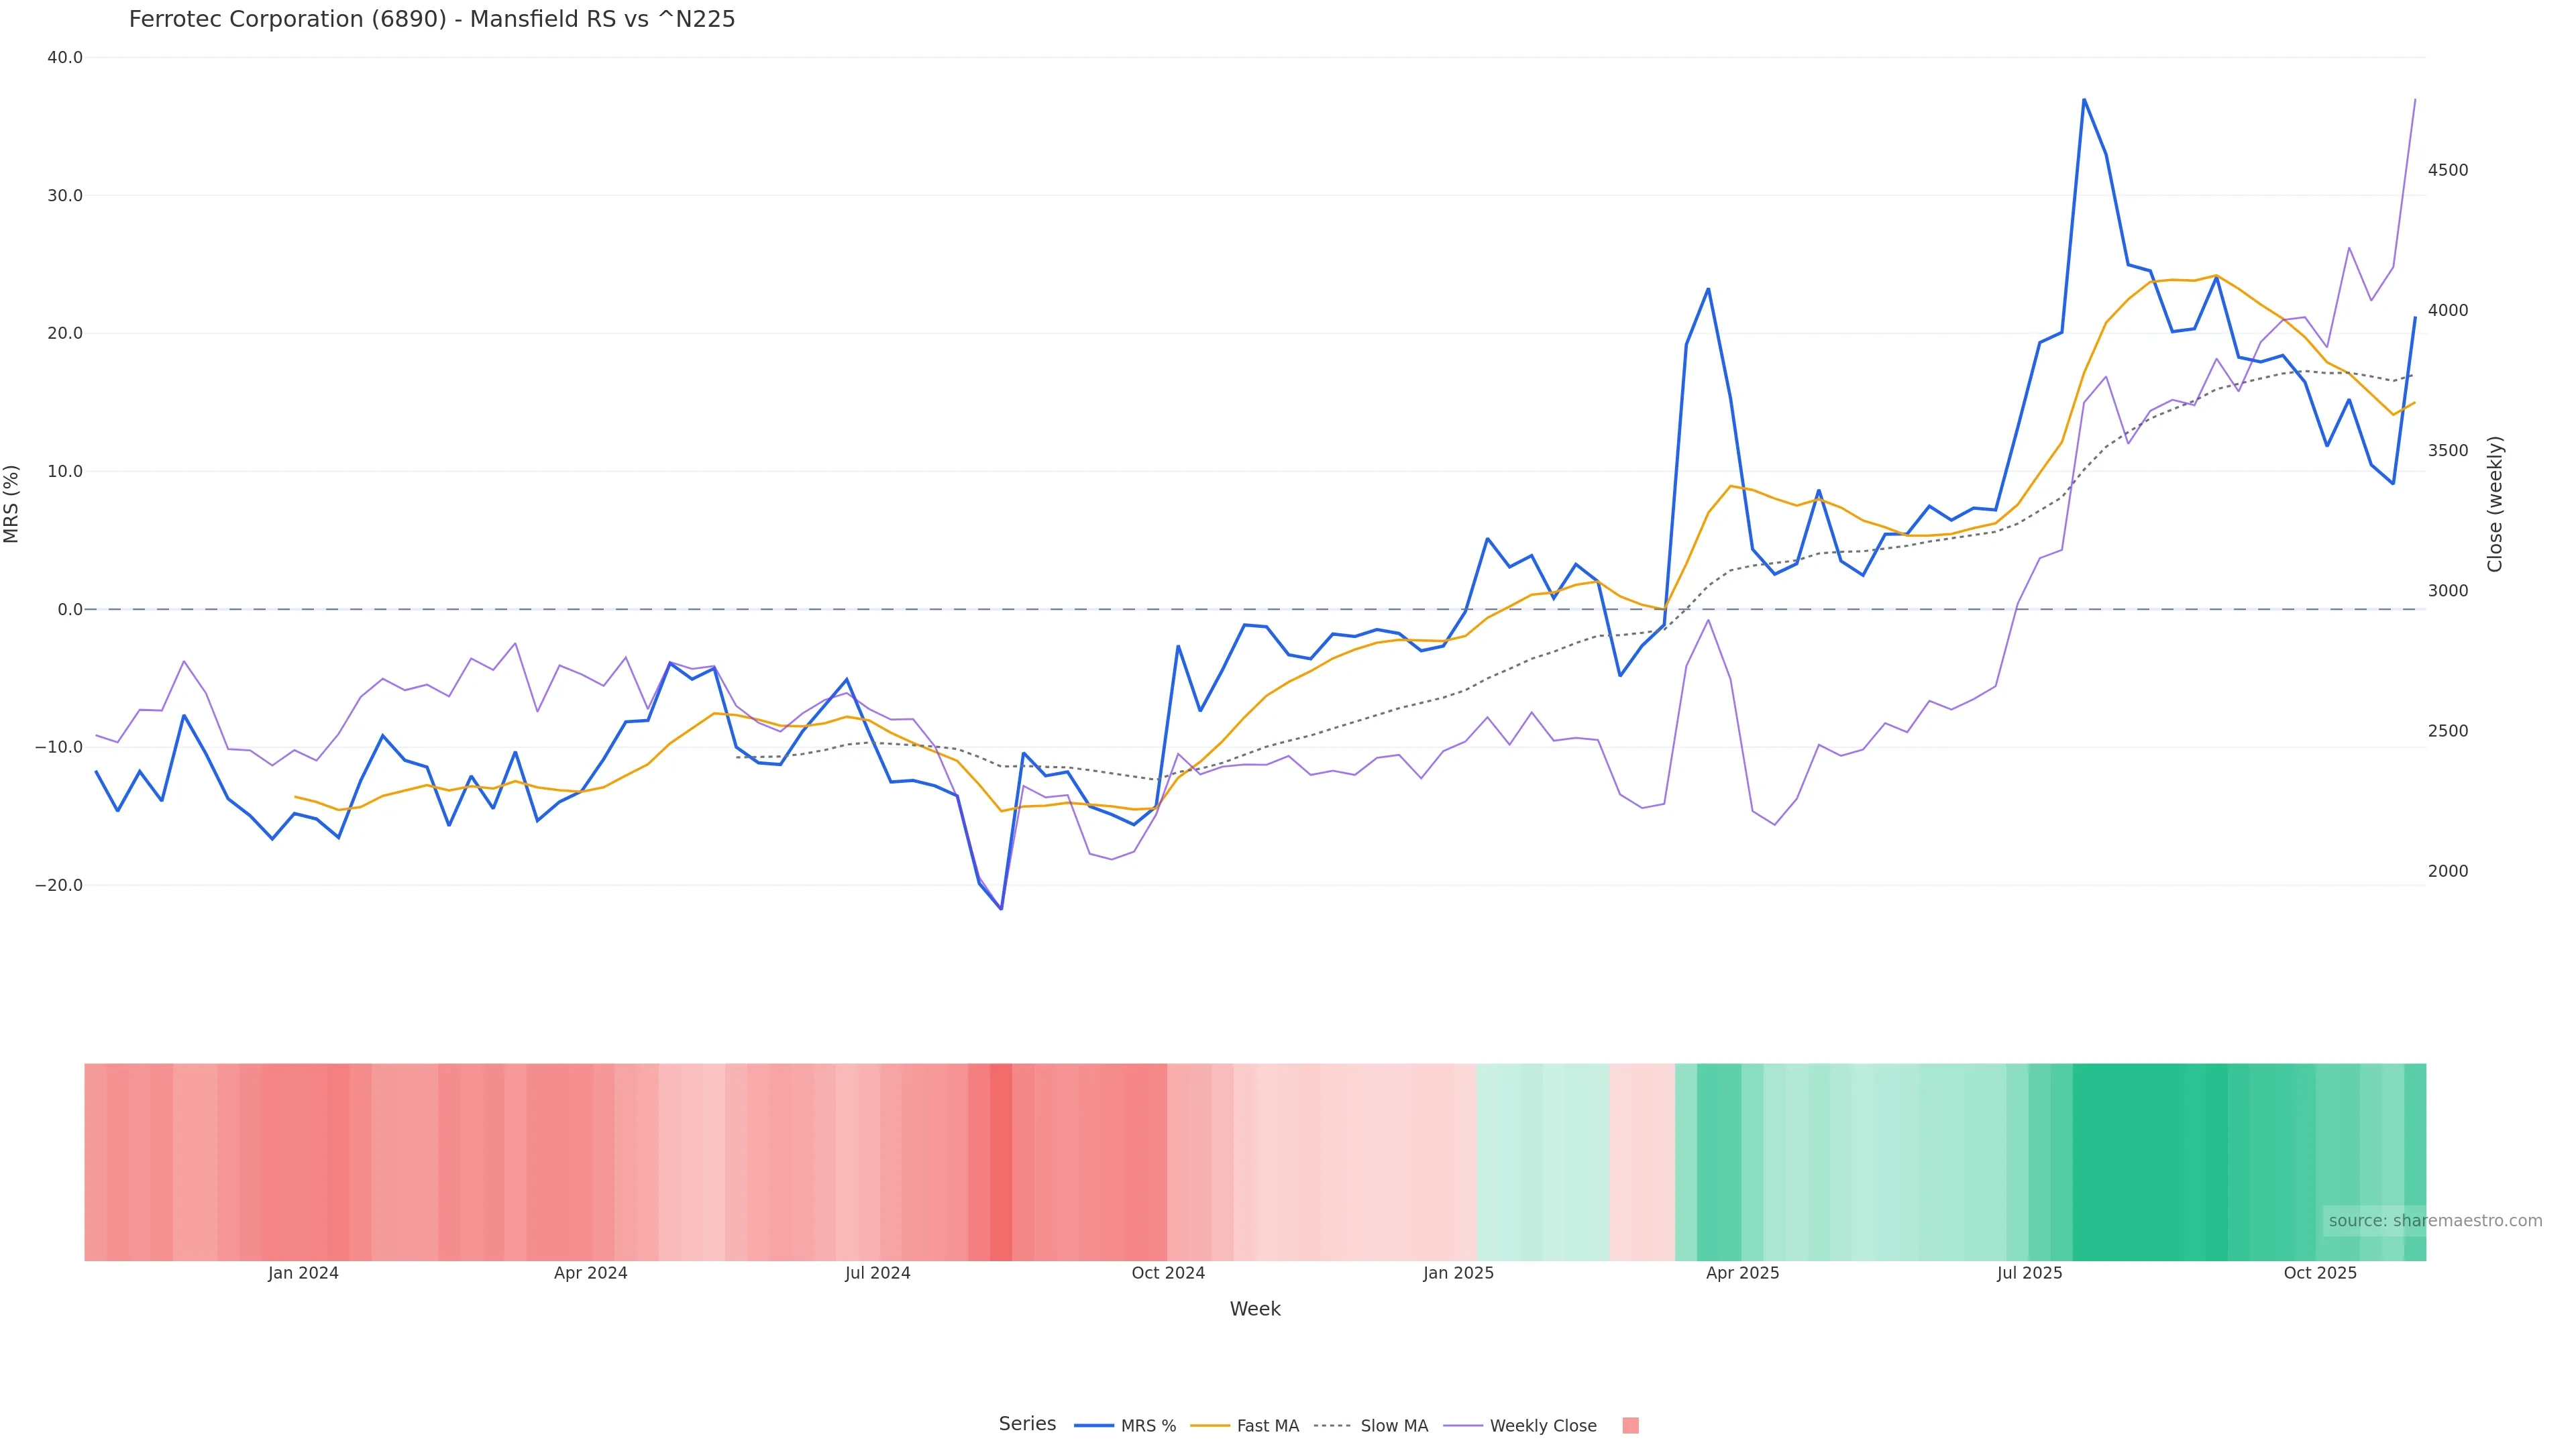Image resolution: width=2576 pixels, height=1449 pixels.
Task: Hide the Fast MA legend series
Action: click(x=1267, y=1426)
